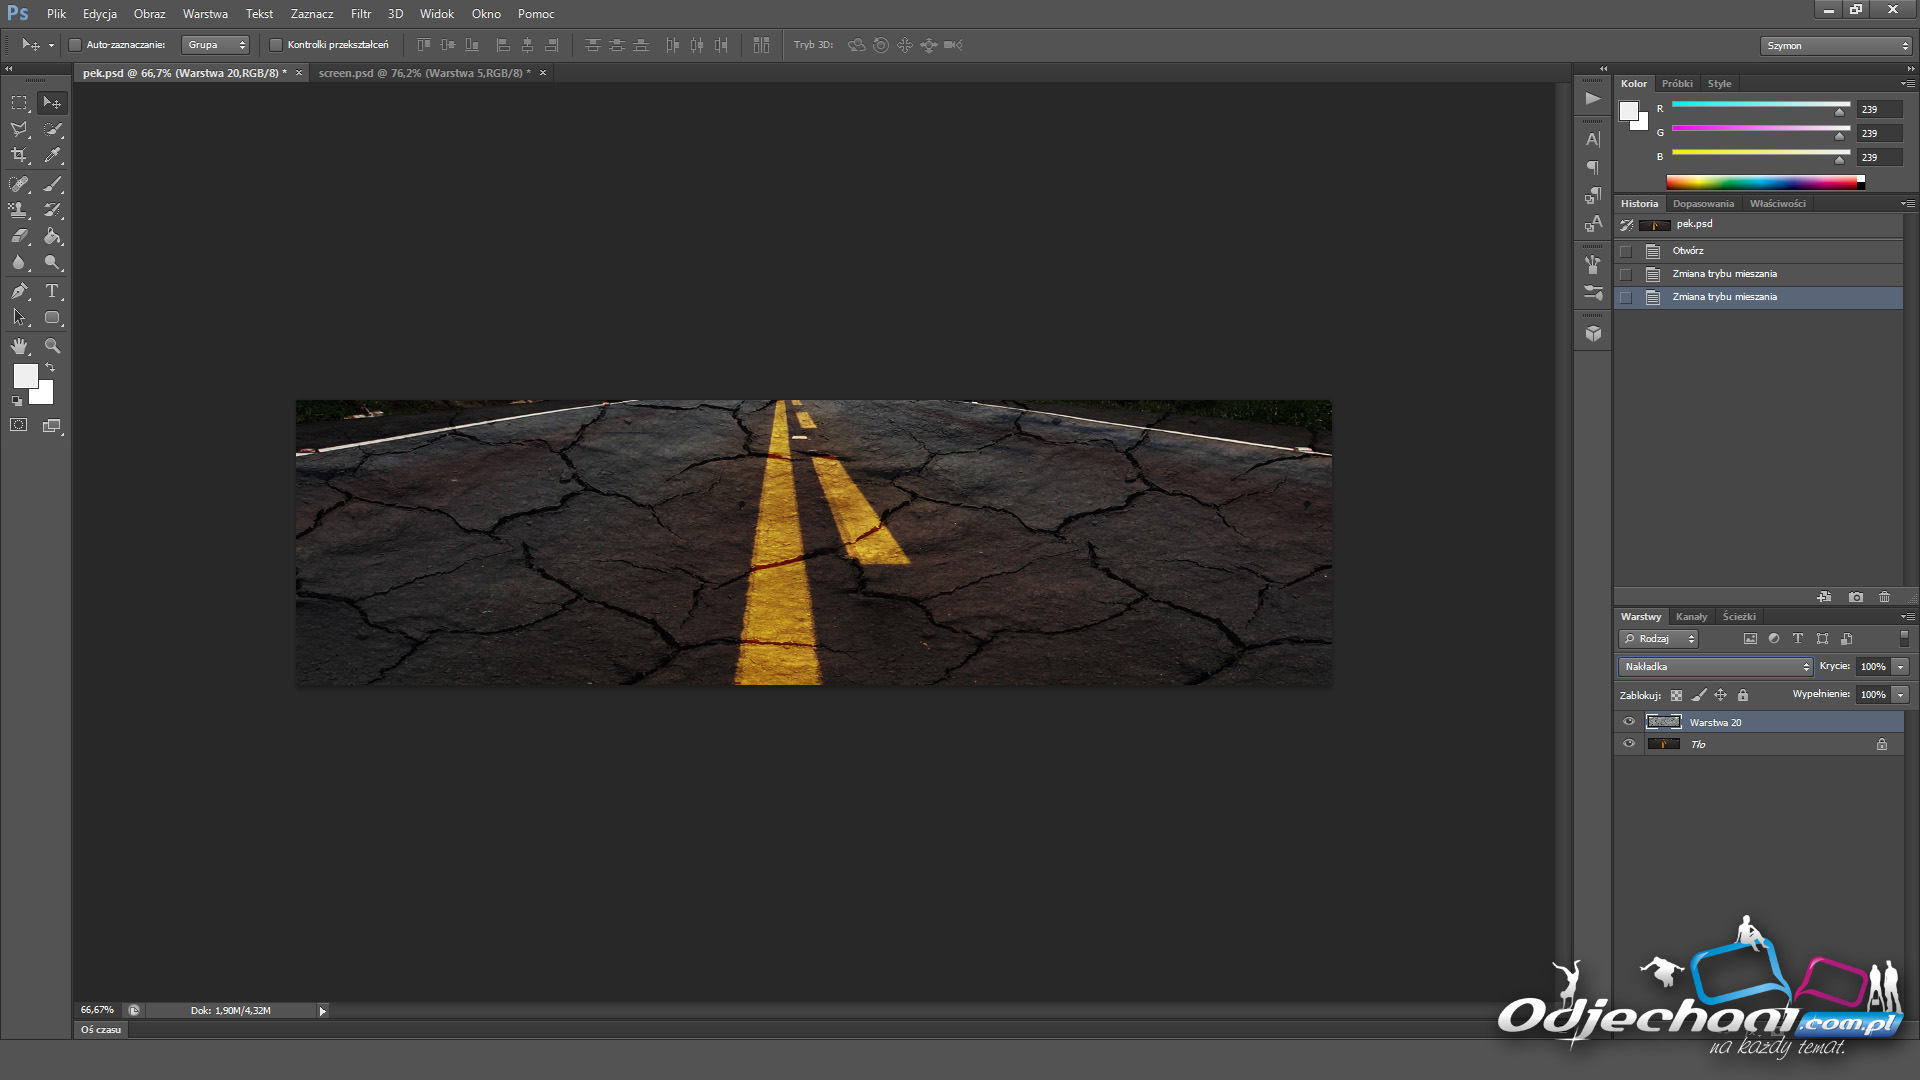1920x1080 pixels.
Task: Delete current state in History panel
Action: click(x=1885, y=597)
